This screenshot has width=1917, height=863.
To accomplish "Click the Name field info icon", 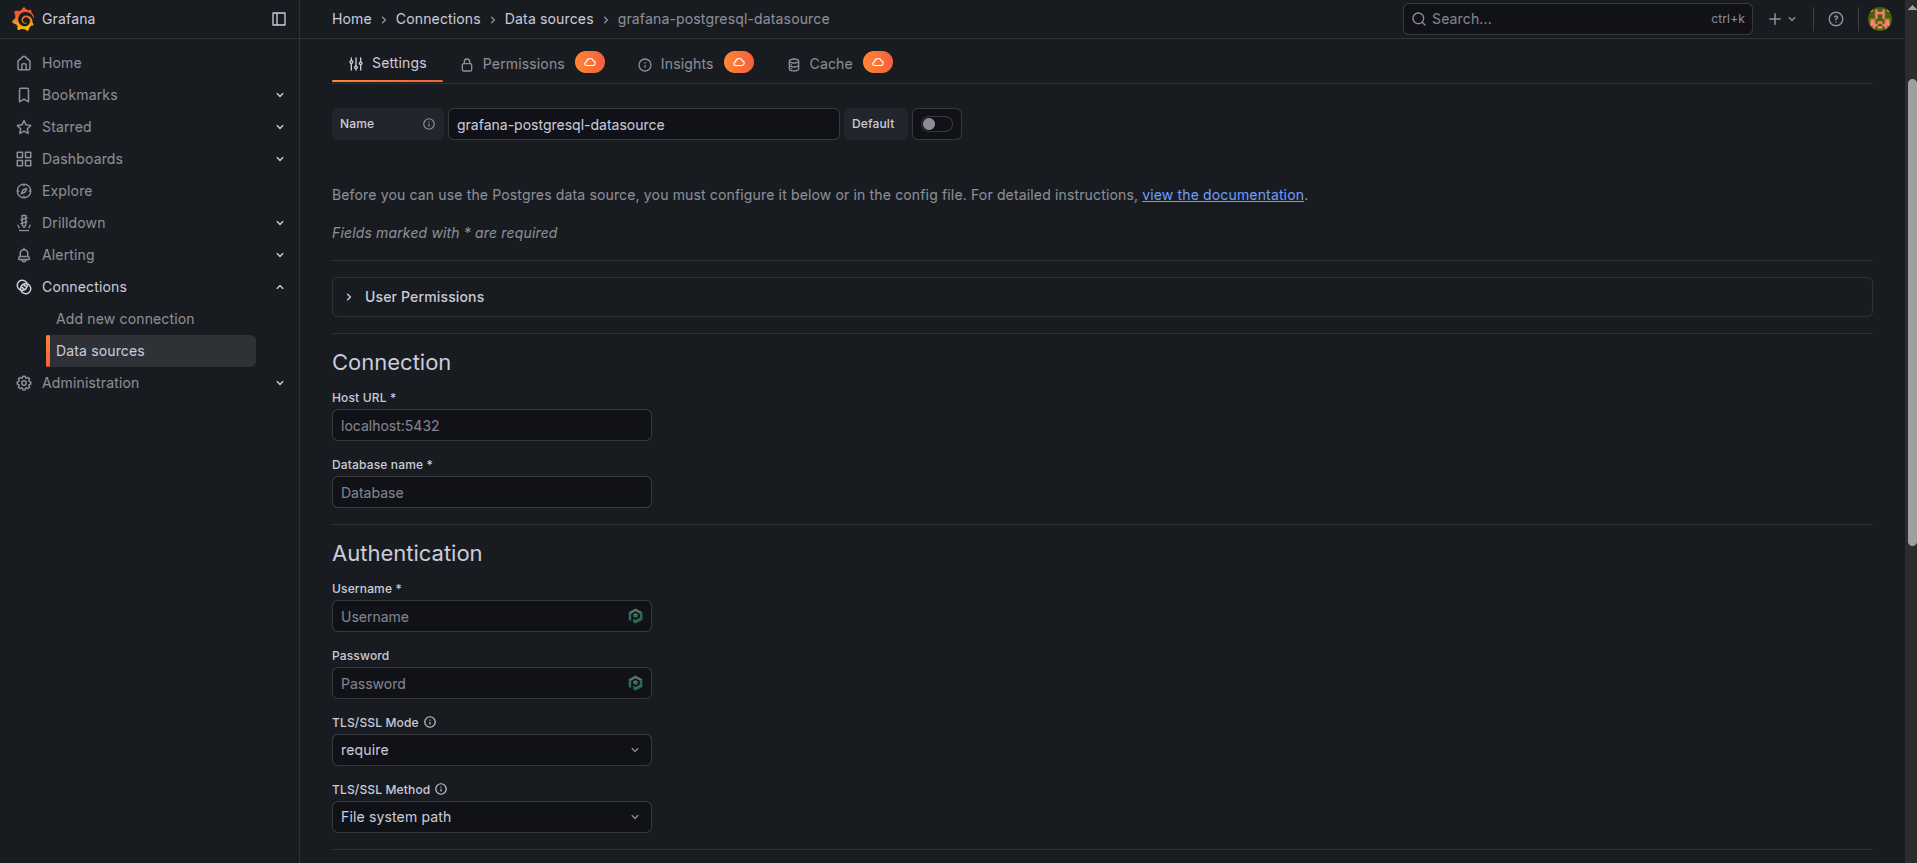I will click(429, 124).
